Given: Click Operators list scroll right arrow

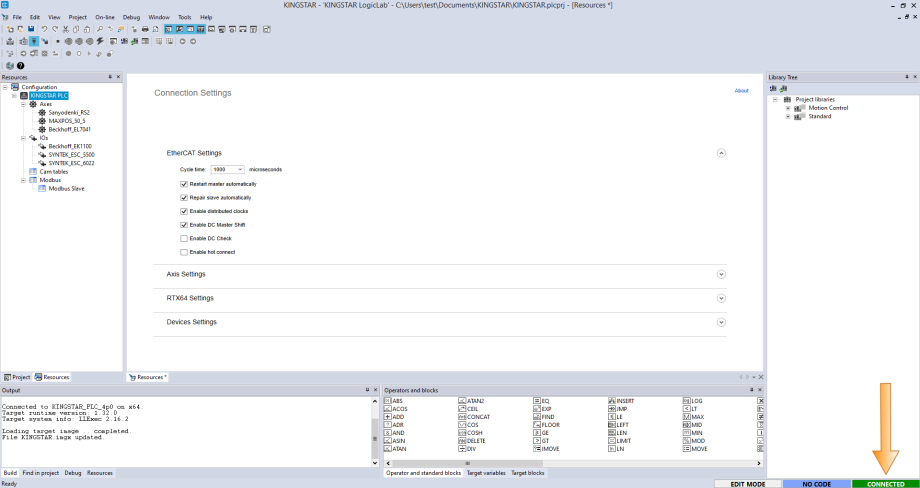Looking at the screenshot, I should 760,463.
